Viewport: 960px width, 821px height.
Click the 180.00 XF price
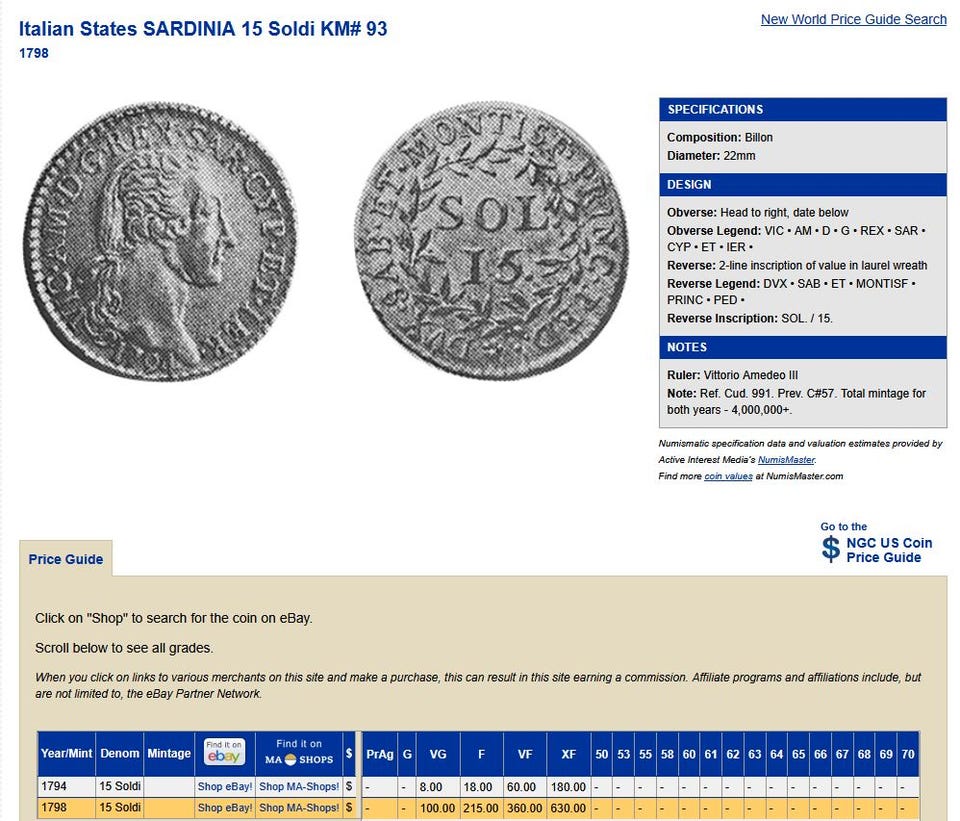[x=569, y=787]
